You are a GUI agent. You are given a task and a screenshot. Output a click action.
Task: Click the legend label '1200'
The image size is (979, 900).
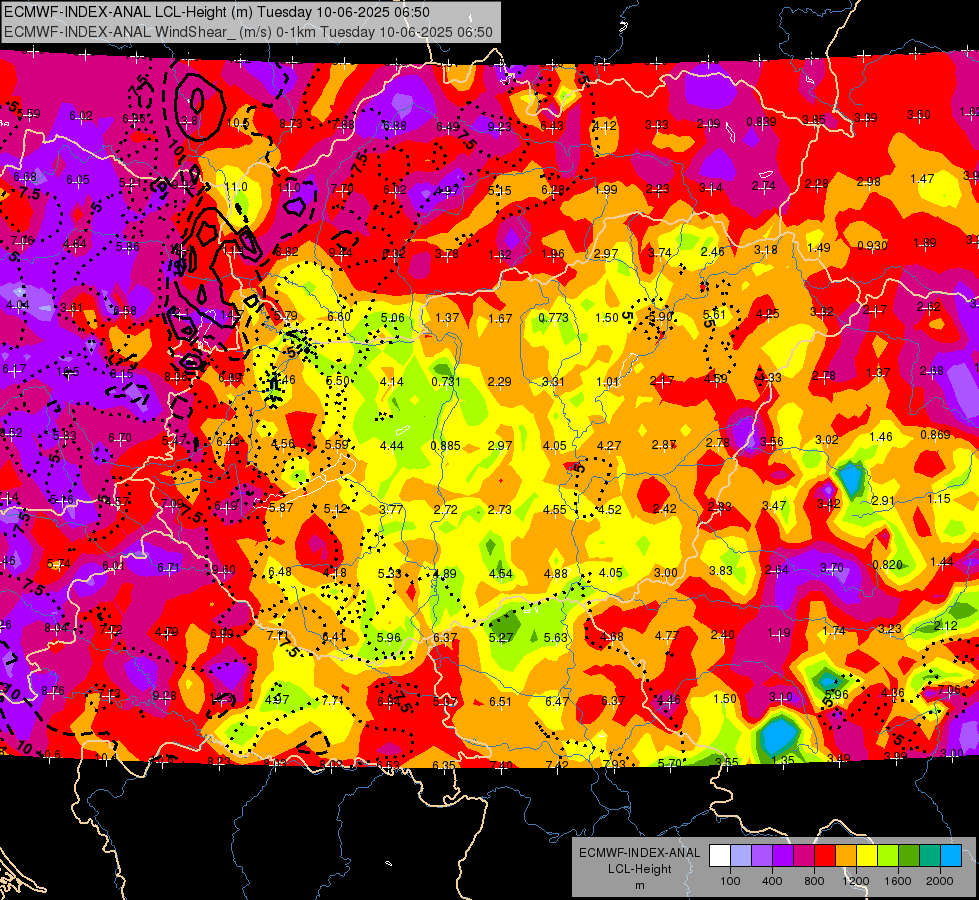click(856, 881)
